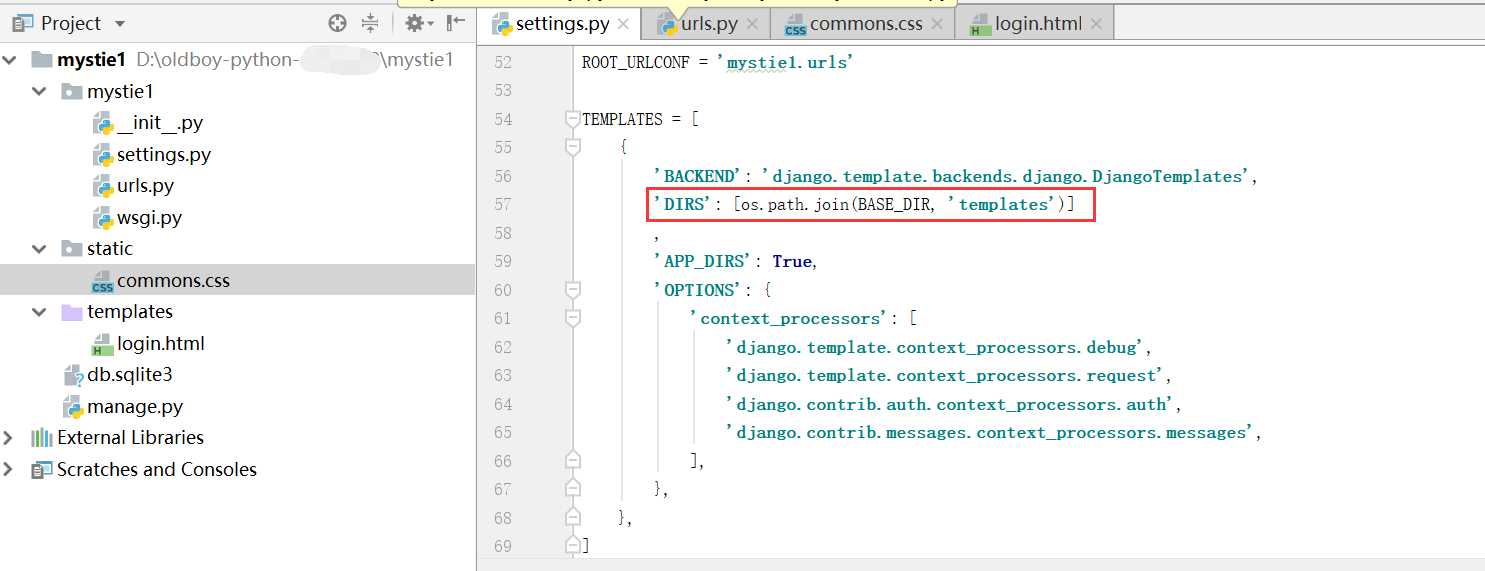Click the static folder icon
This screenshot has width=1485, height=571.
[x=72, y=249]
